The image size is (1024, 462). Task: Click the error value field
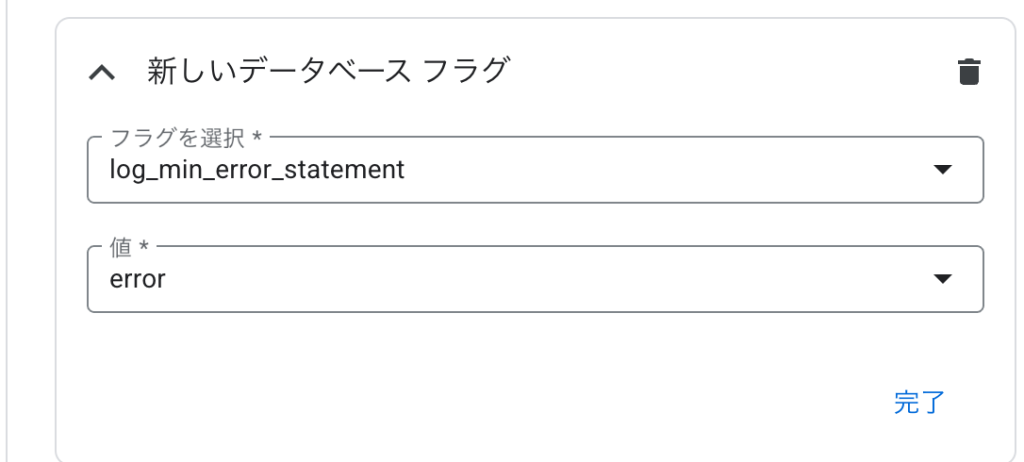point(535,279)
